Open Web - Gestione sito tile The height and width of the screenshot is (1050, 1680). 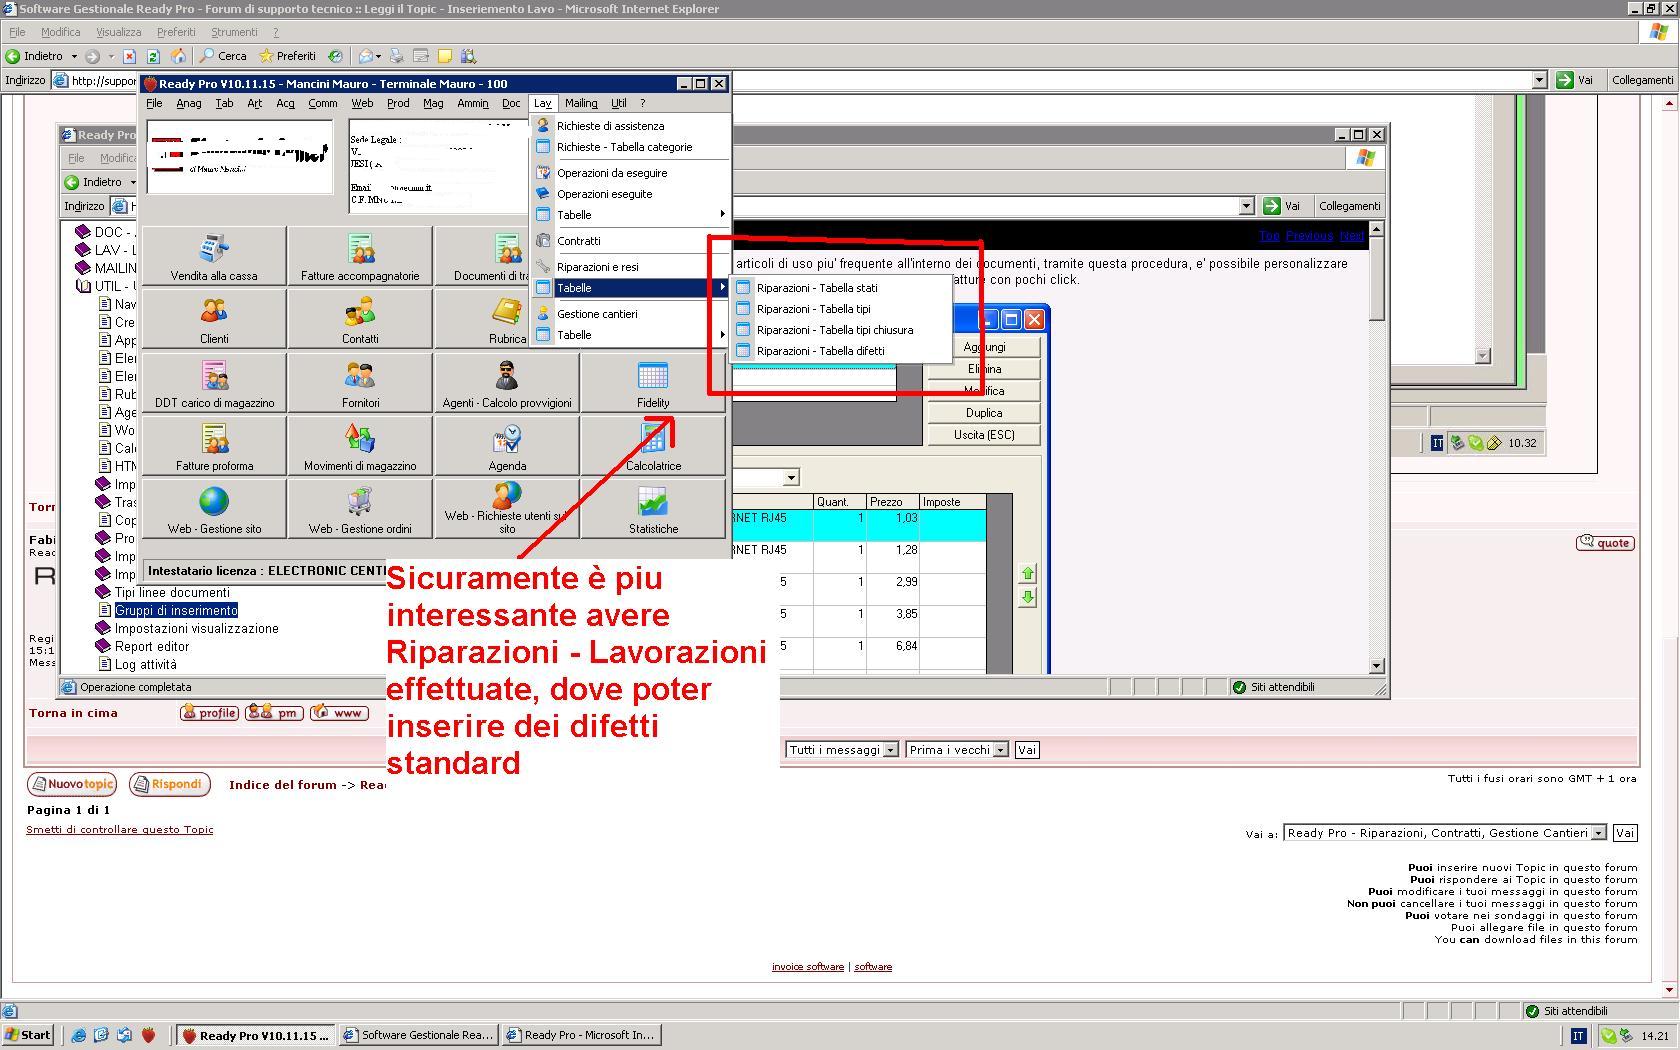click(x=214, y=509)
